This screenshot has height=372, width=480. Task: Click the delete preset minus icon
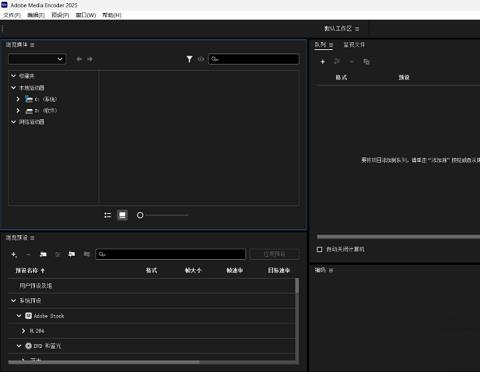point(28,255)
